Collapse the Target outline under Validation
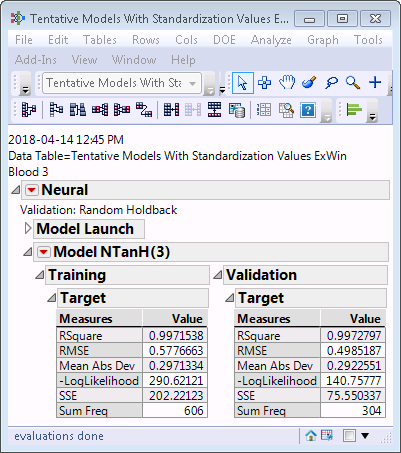Image resolution: width=401 pixels, height=453 pixels. coord(230,298)
